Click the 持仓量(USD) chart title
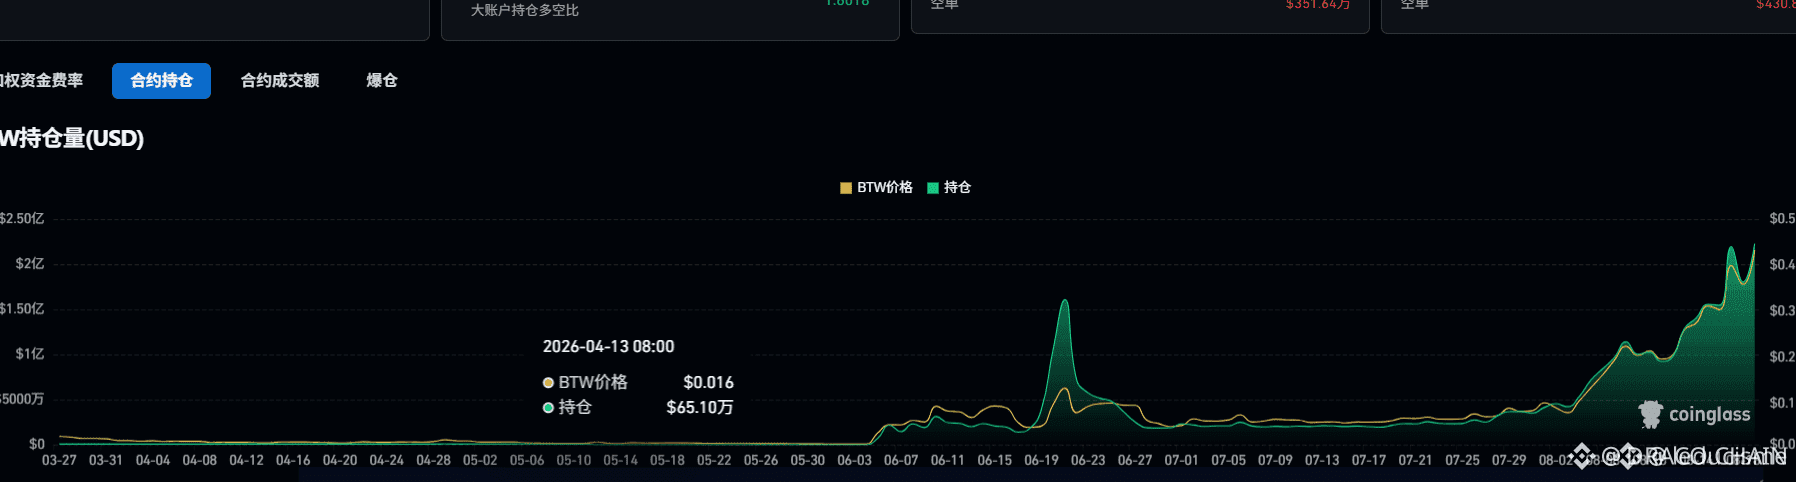The width and height of the screenshot is (1796, 482). [x=72, y=138]
